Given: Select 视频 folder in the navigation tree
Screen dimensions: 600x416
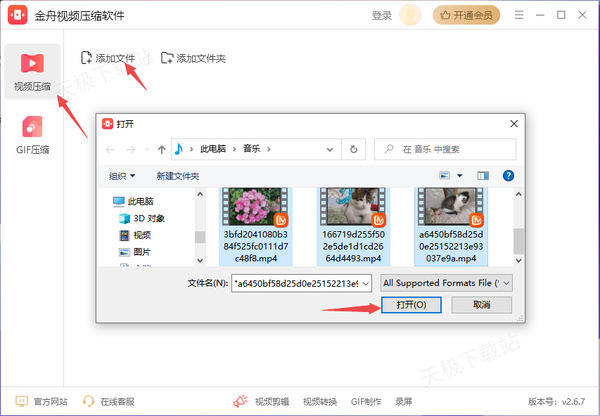Looking at the screenshot, I should (135, 235).
